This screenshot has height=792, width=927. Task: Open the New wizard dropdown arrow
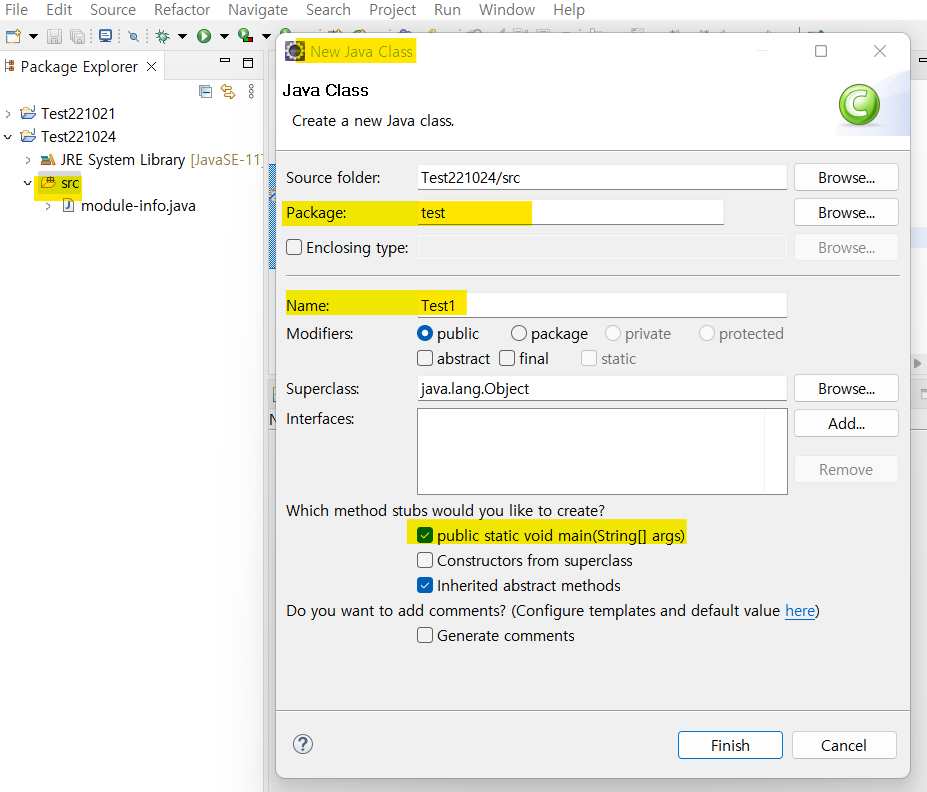33,37
